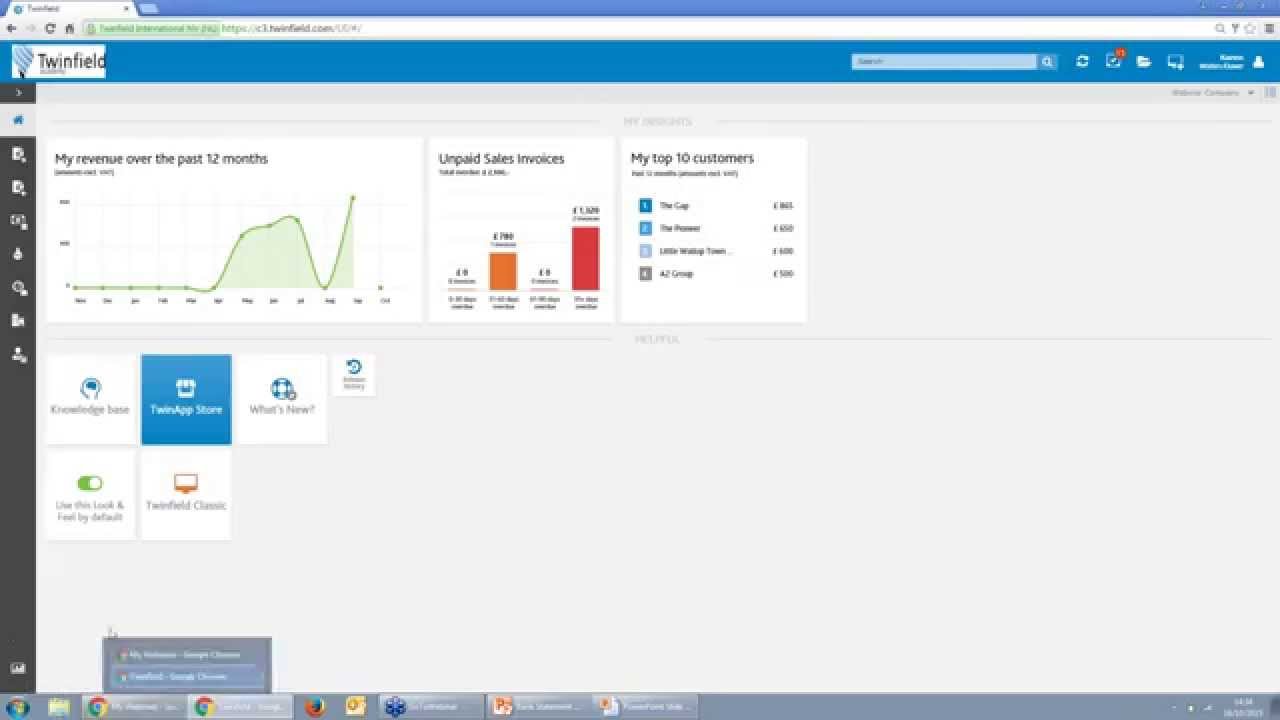Image resolution: width=1280 pixels, height=720 pixels.
Task: Open the chart icon at the sidebar bottom
Action: [18, 668]
